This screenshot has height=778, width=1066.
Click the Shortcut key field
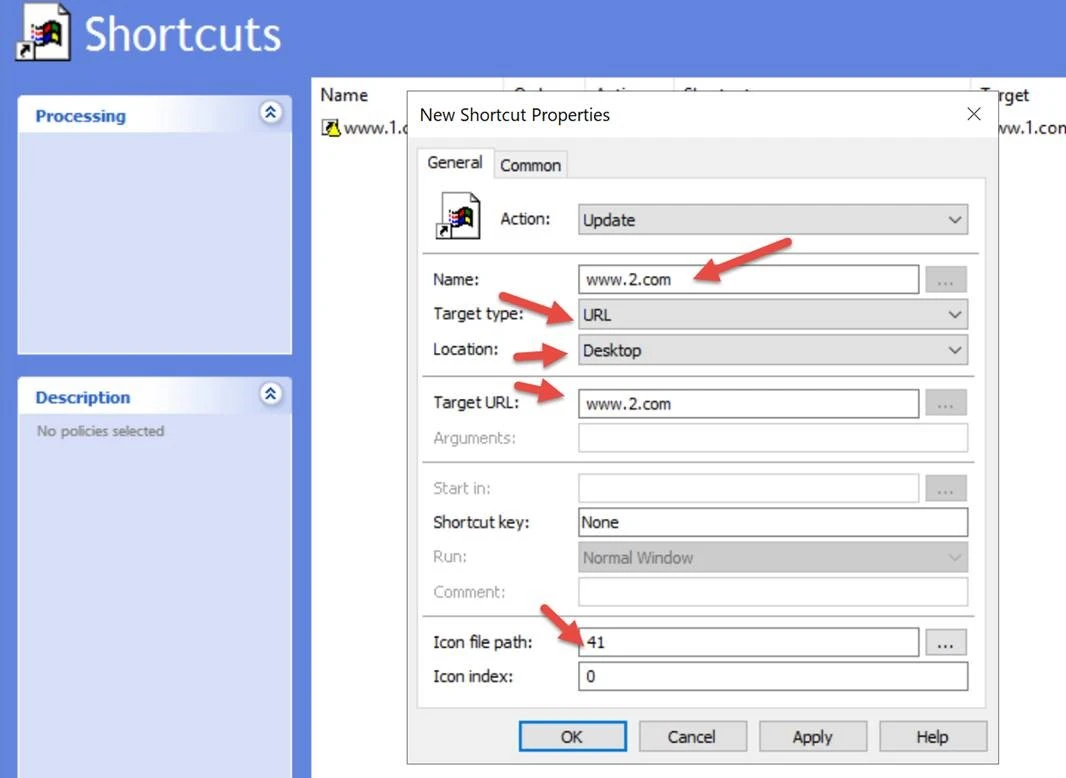[x=772, y=522]
